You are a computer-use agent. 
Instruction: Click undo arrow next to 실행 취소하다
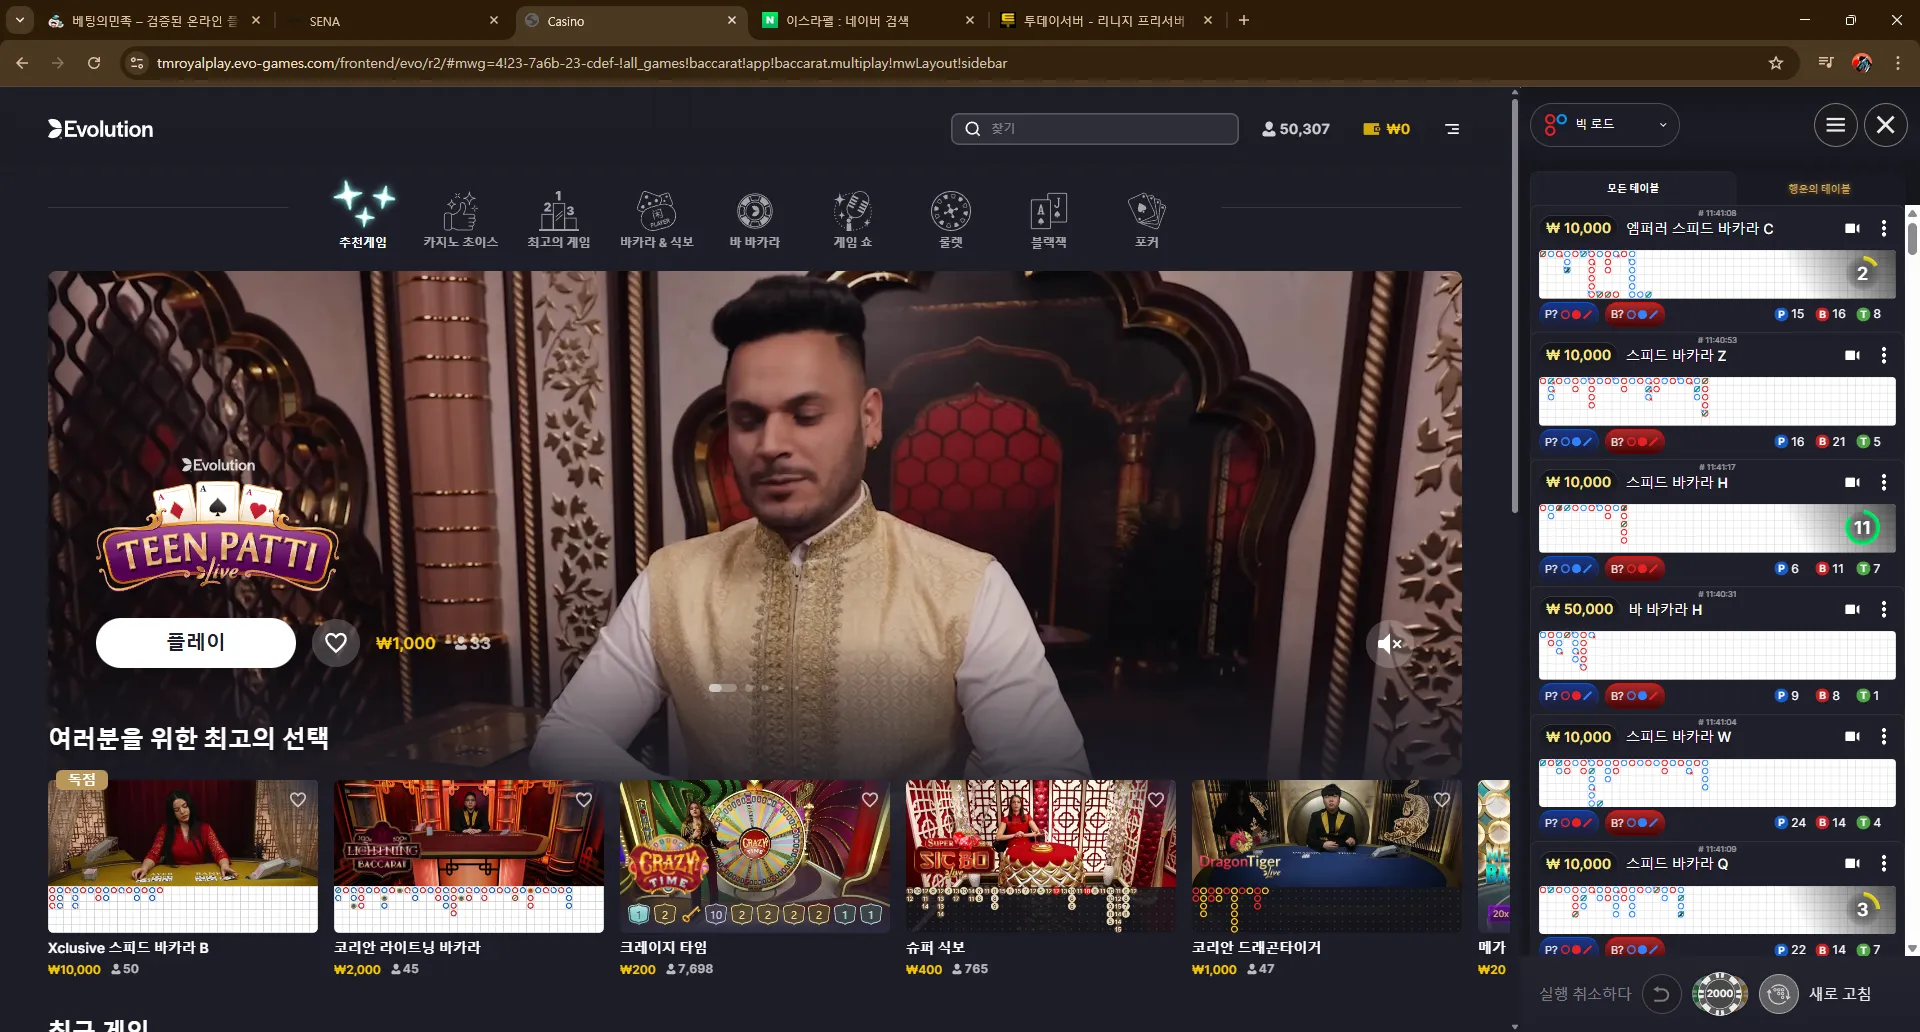coord(1661,993)
